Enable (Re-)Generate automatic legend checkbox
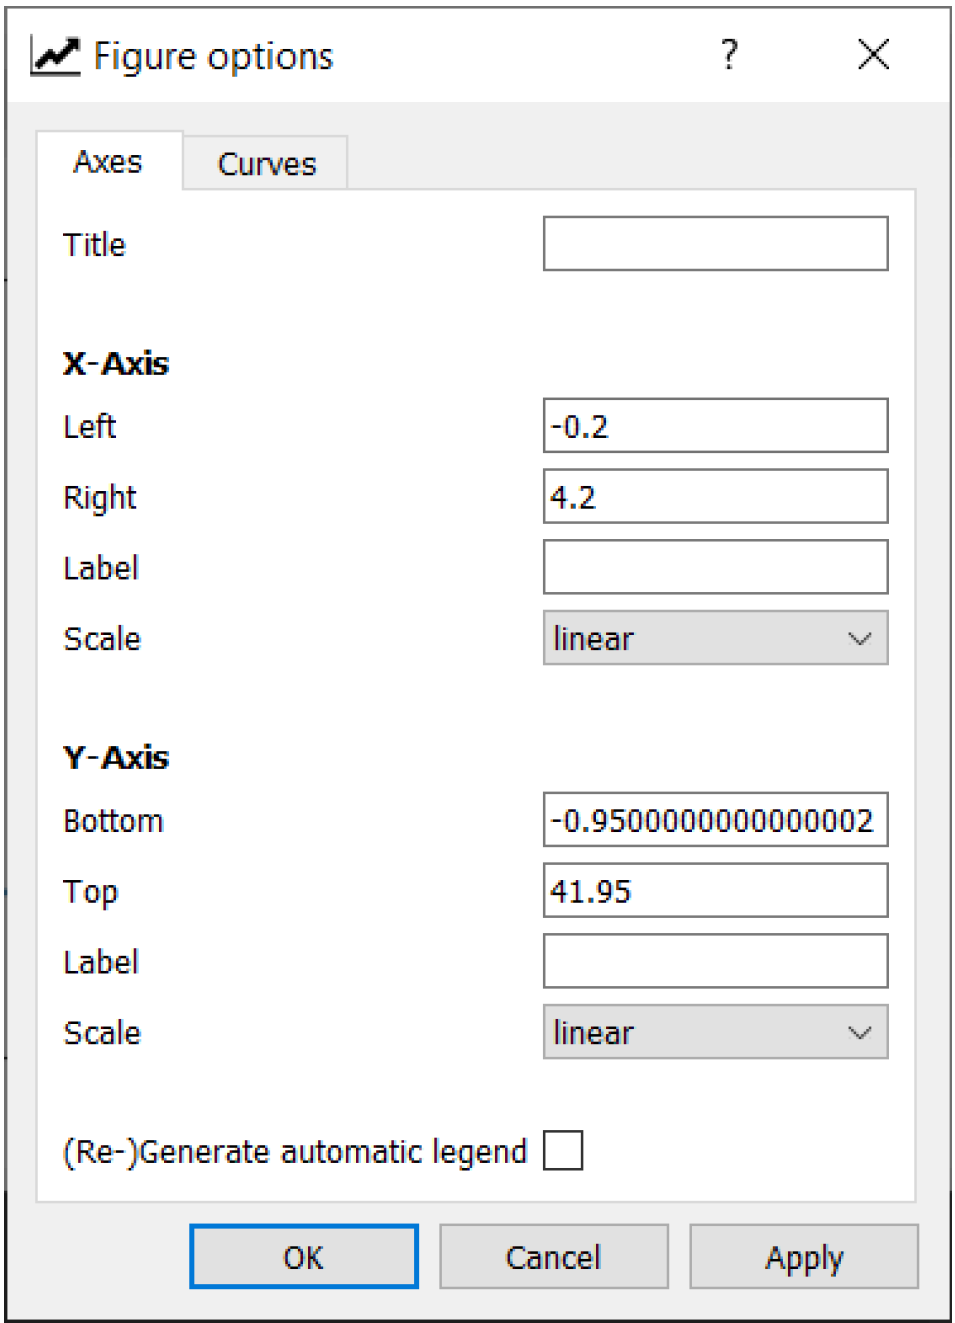This screenshot has width=955, height=1323. 563,1150
